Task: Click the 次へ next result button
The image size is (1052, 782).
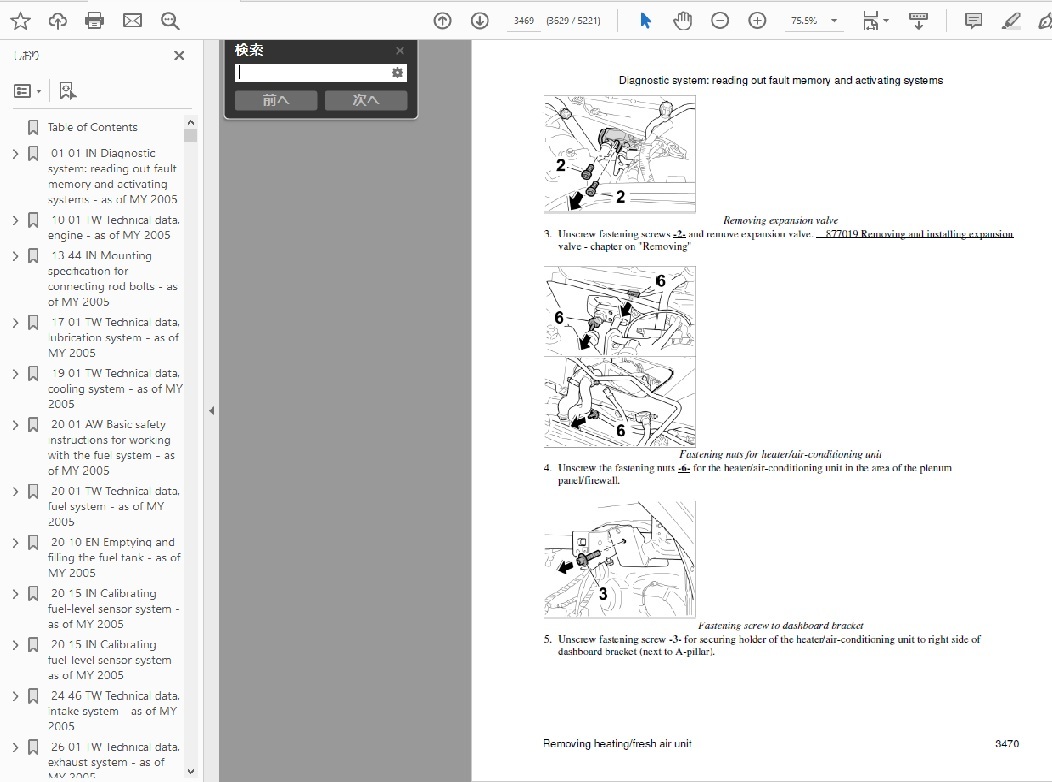Action: [x=366, y=100]
